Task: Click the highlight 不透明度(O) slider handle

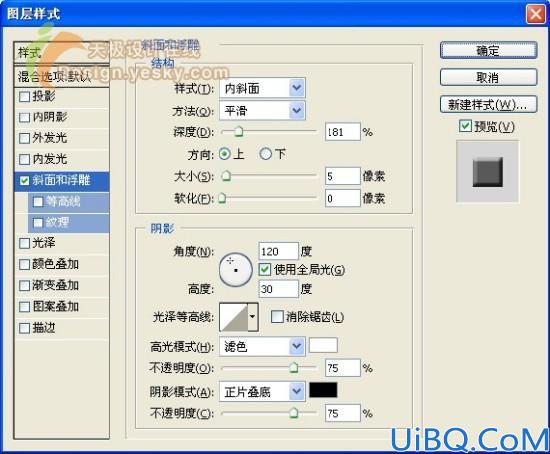Action: [294, 368]
